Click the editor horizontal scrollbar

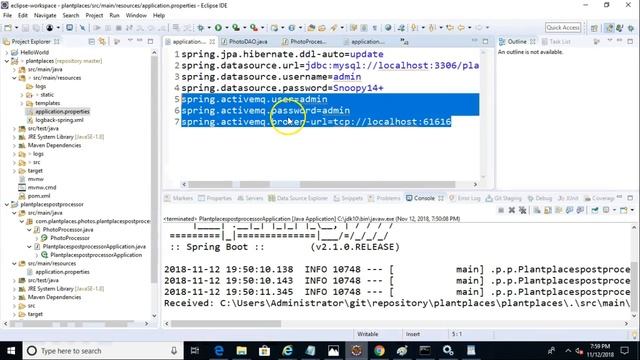point(329,184)
